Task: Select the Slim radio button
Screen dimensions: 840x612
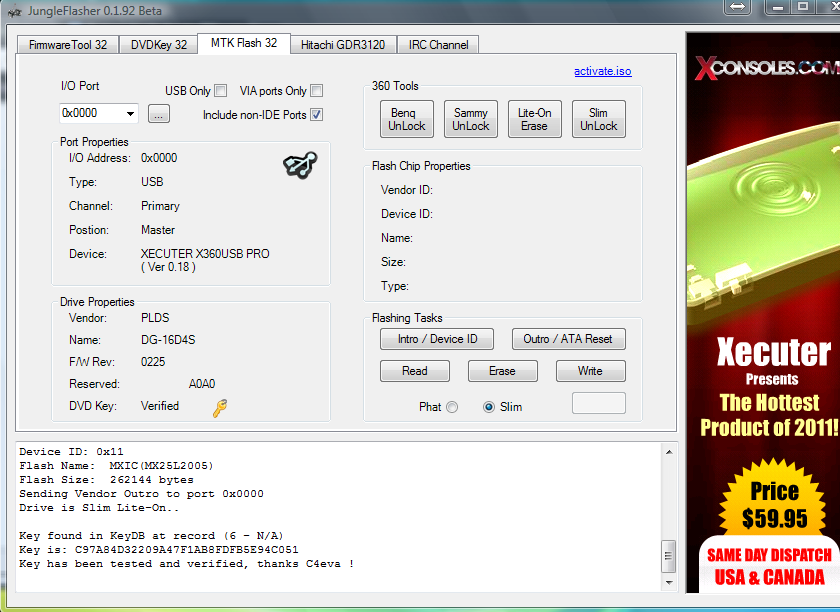Action: (489, 407)
